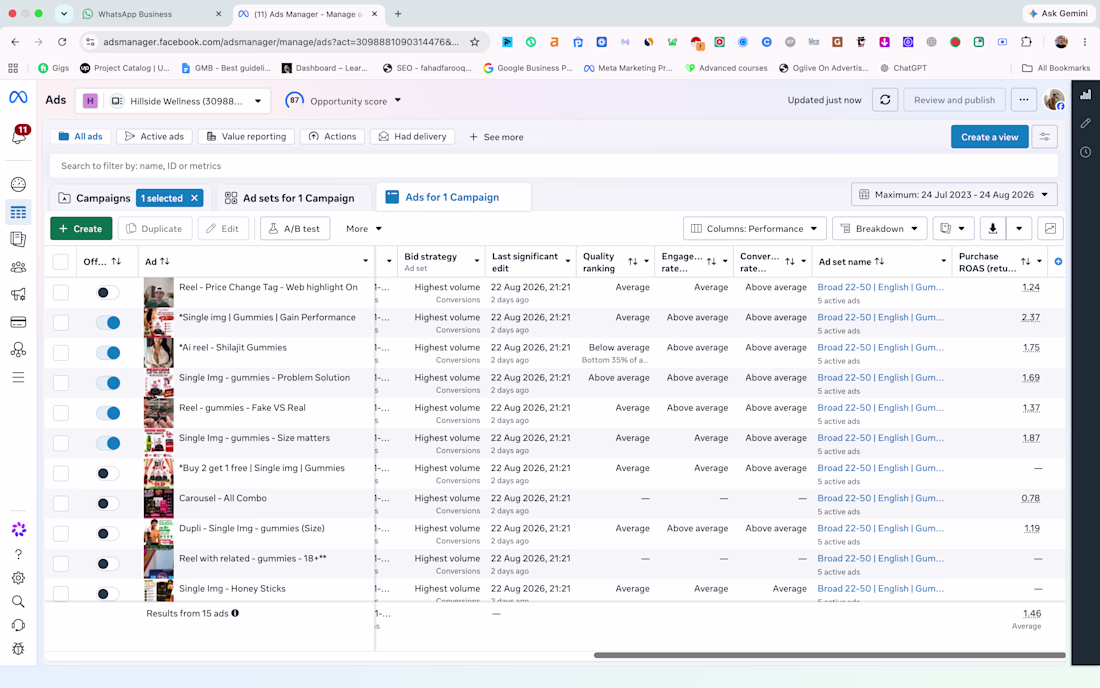Turn off *Single img | Gummies | Gain Performance ad
The width and height of the screenshot is (1100, 688).
(x=107, y=323)
